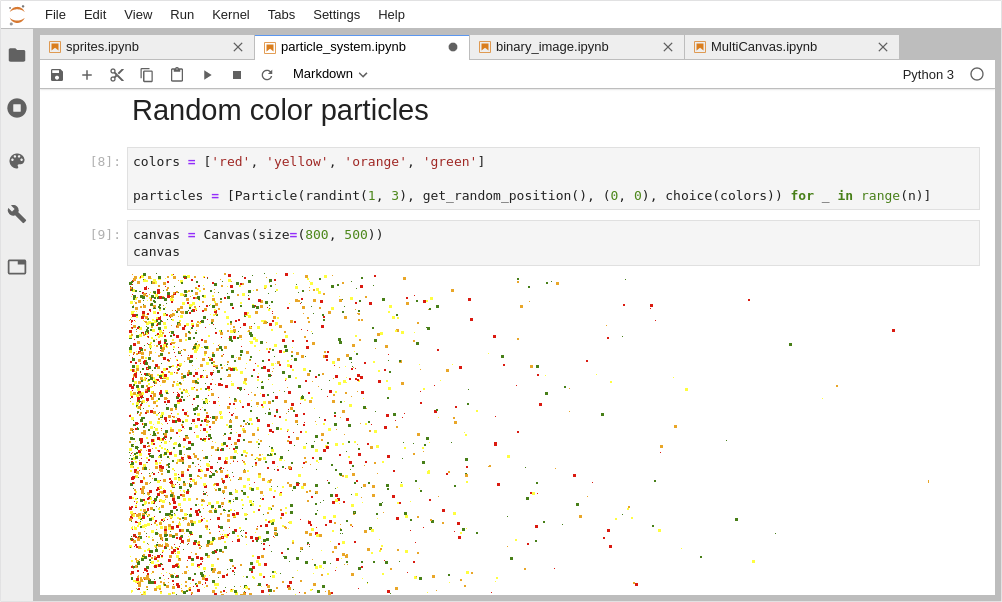Paste a cell using the clipboard icon
1002x602 pixels.
pyautogui.click(x=177, y=74)
